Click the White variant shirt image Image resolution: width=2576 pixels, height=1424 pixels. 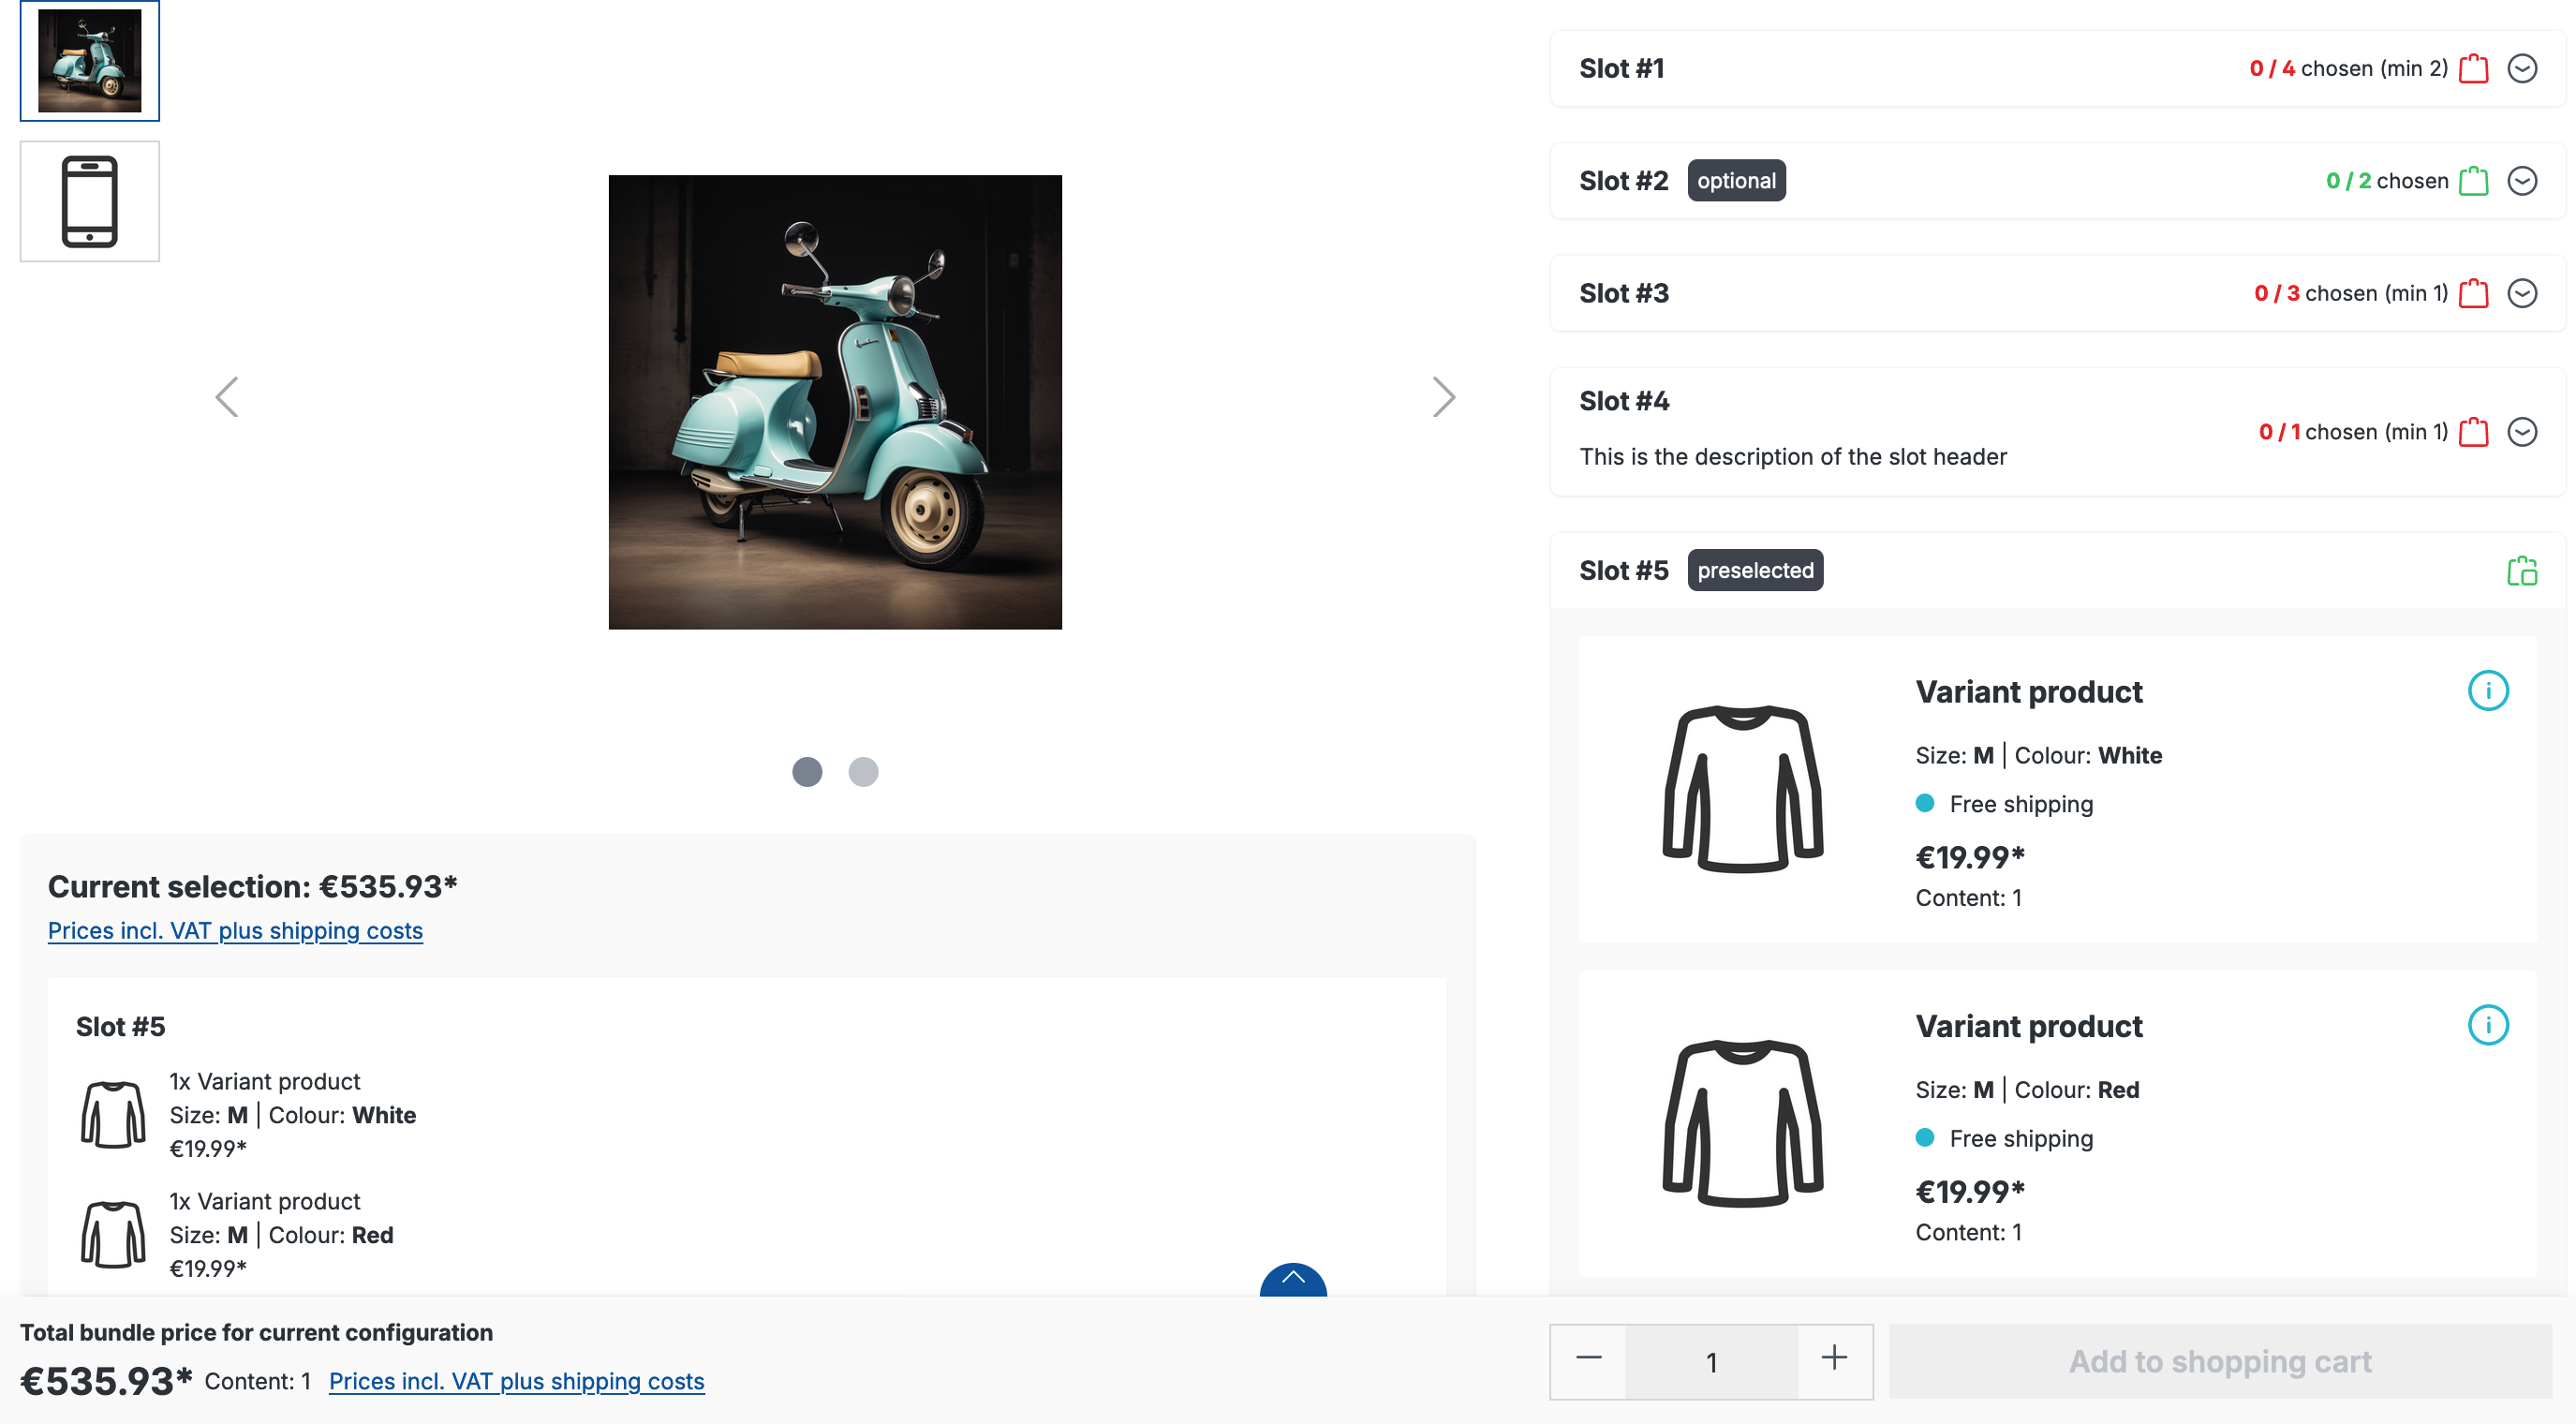[x=1743, y=789]
